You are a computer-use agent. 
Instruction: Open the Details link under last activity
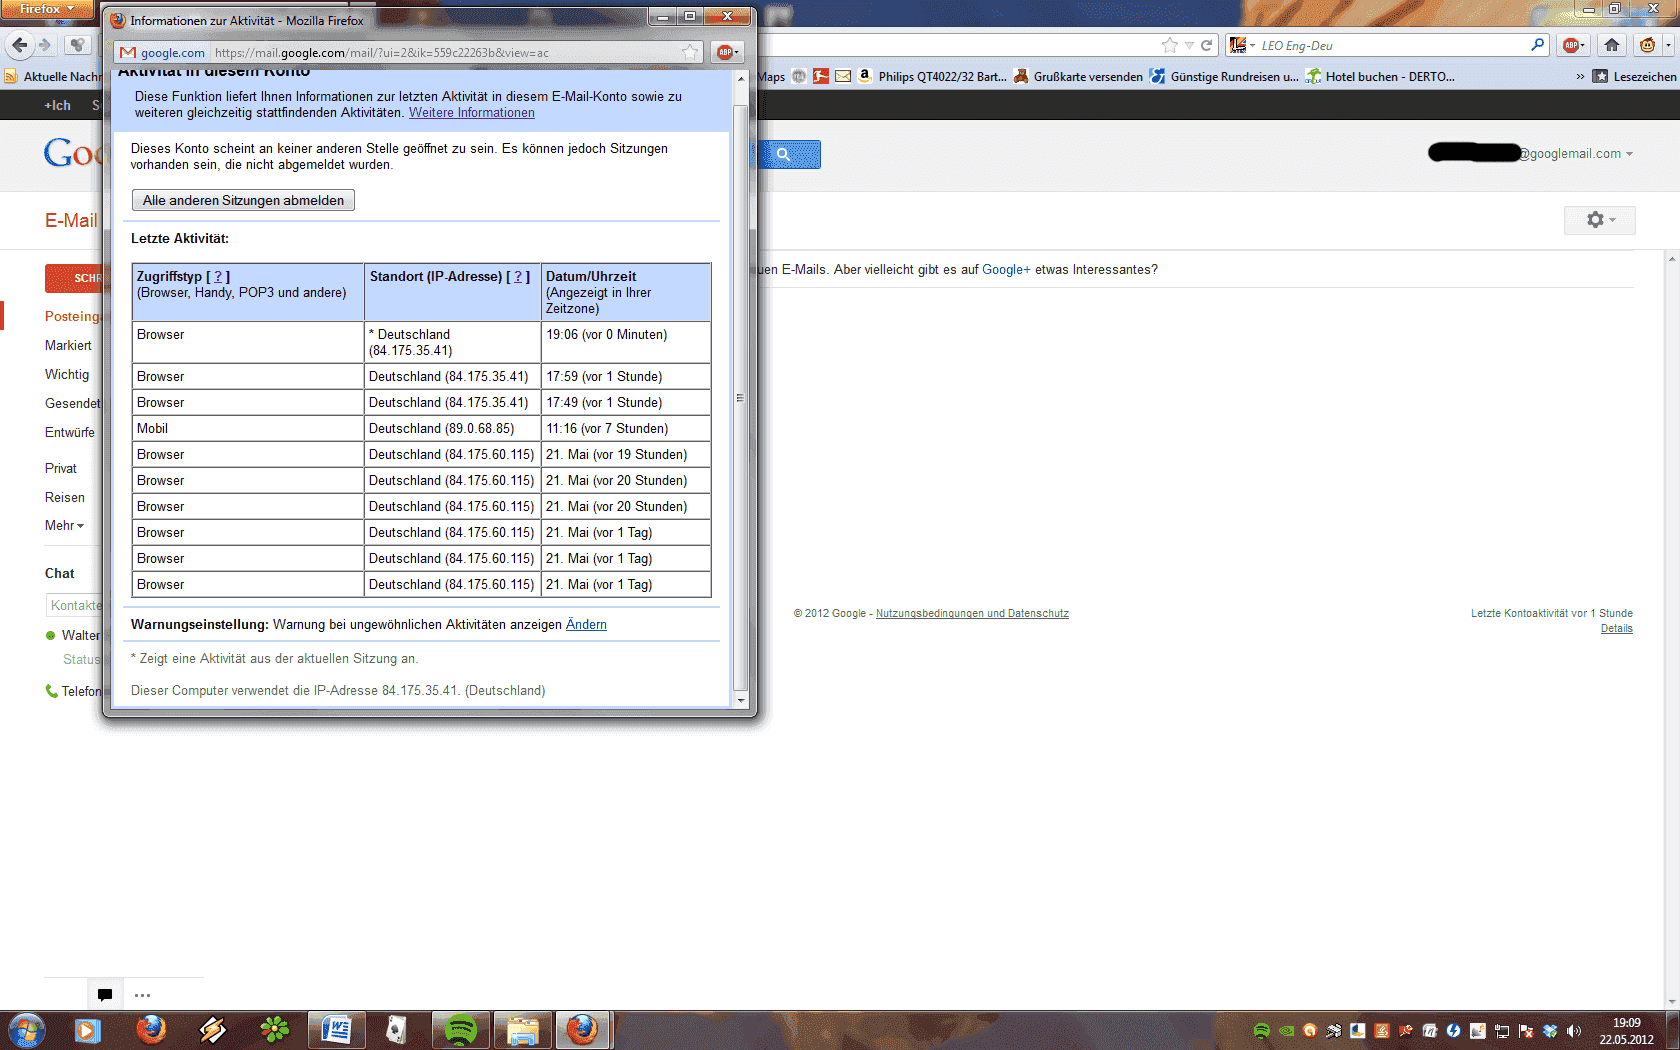pyautogui.click(x=1616, y=629)
